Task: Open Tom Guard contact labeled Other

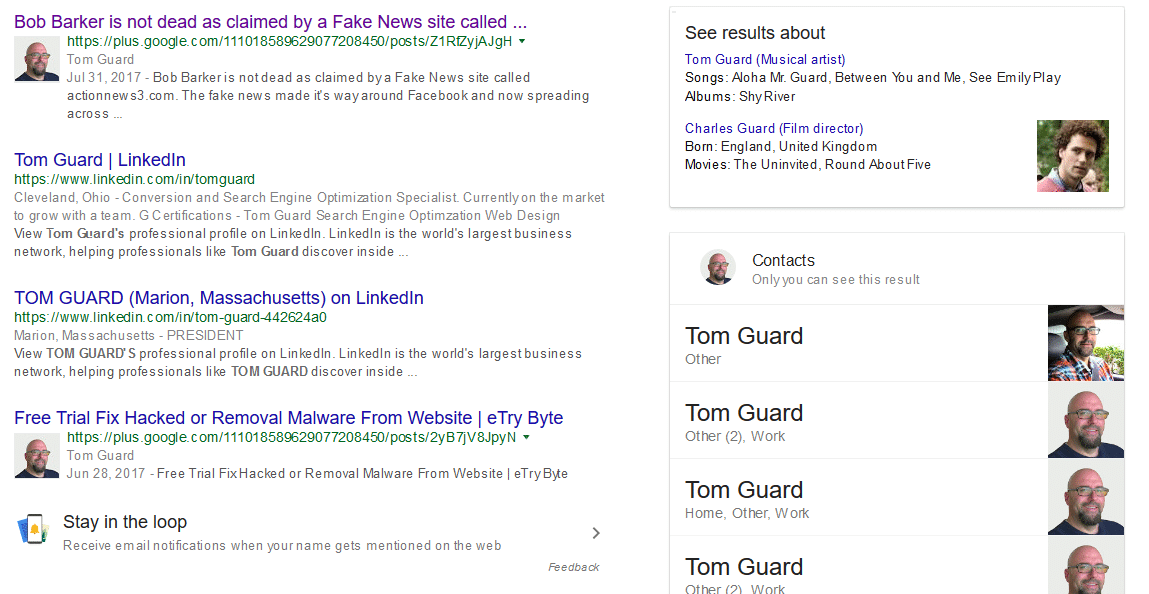Action: pyautogui.click(x=897, y=344)
